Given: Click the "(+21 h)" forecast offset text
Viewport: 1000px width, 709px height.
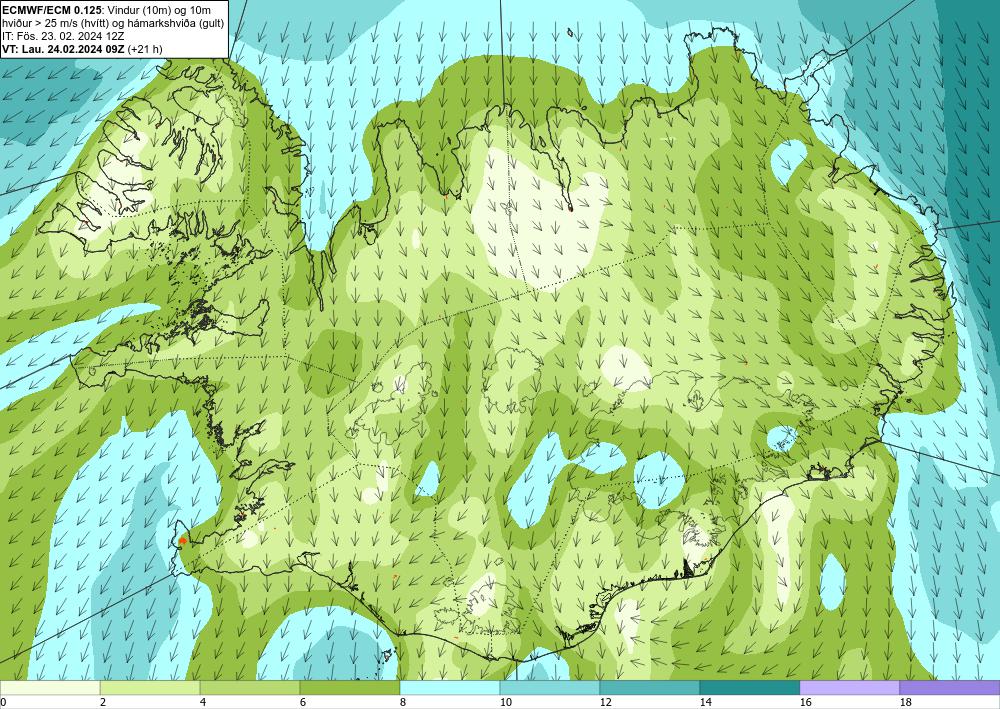Looking at the screenshot, I should pyautogui.click(x=145, y=49).
